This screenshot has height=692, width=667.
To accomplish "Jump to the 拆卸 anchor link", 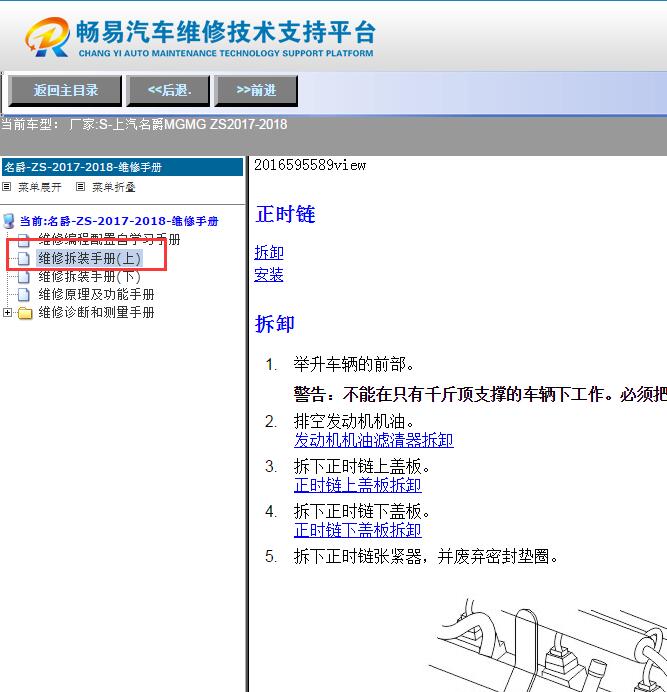I will coord(269,252).
